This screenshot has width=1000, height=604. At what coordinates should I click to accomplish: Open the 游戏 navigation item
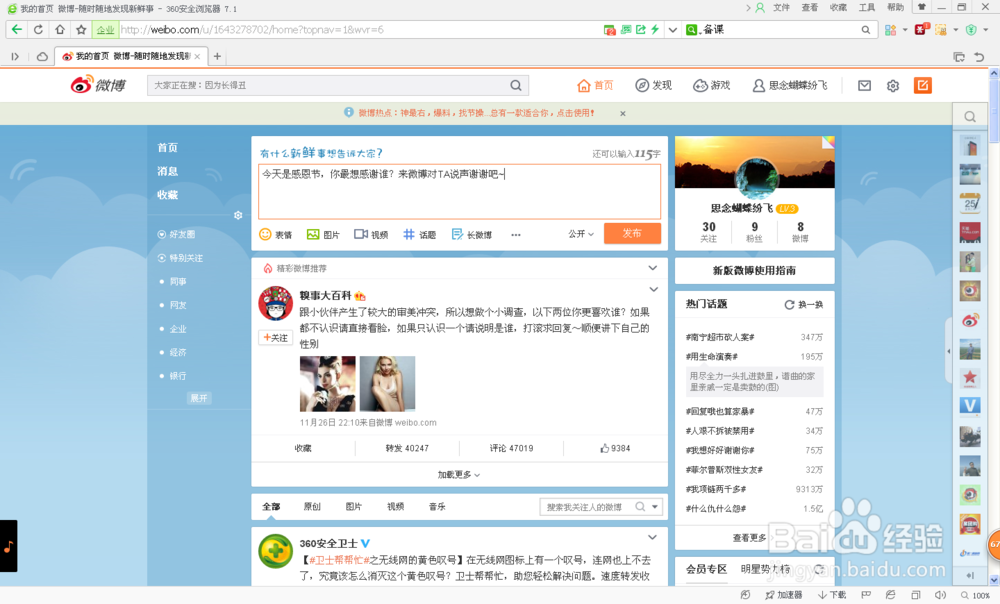click(x=711, y=85)
